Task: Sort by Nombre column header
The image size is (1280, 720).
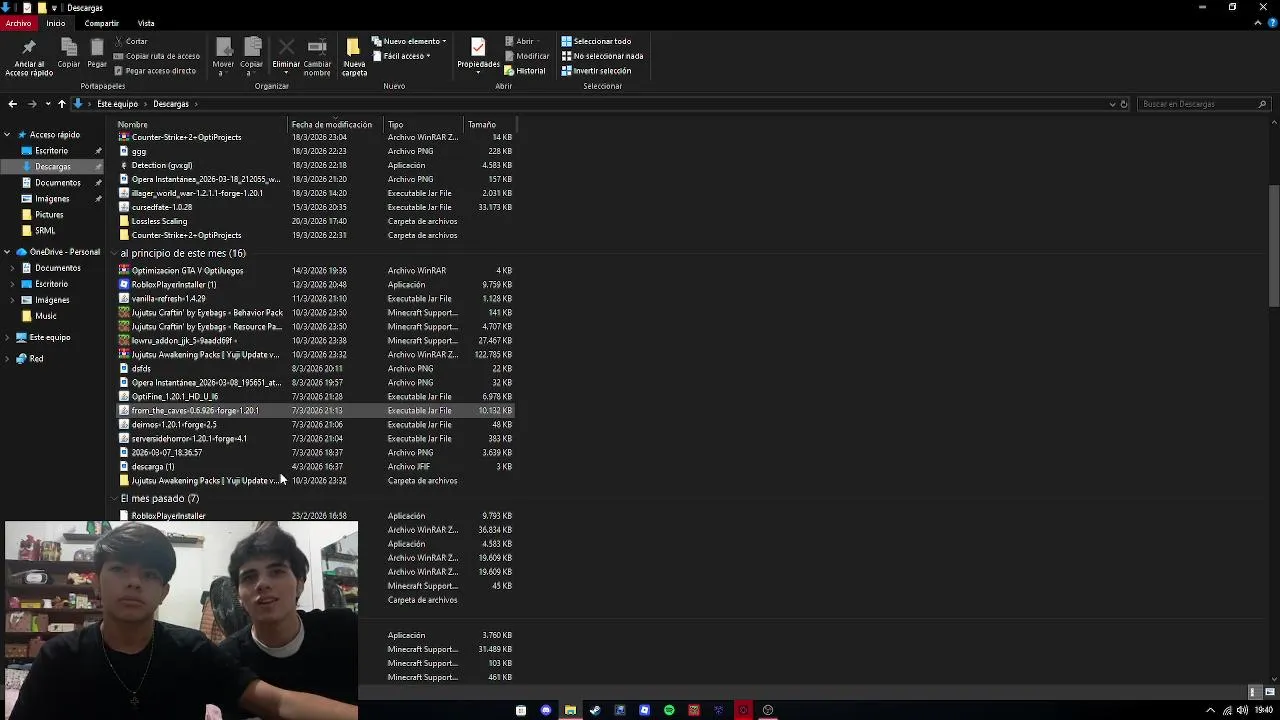Action: click(201, 125)
